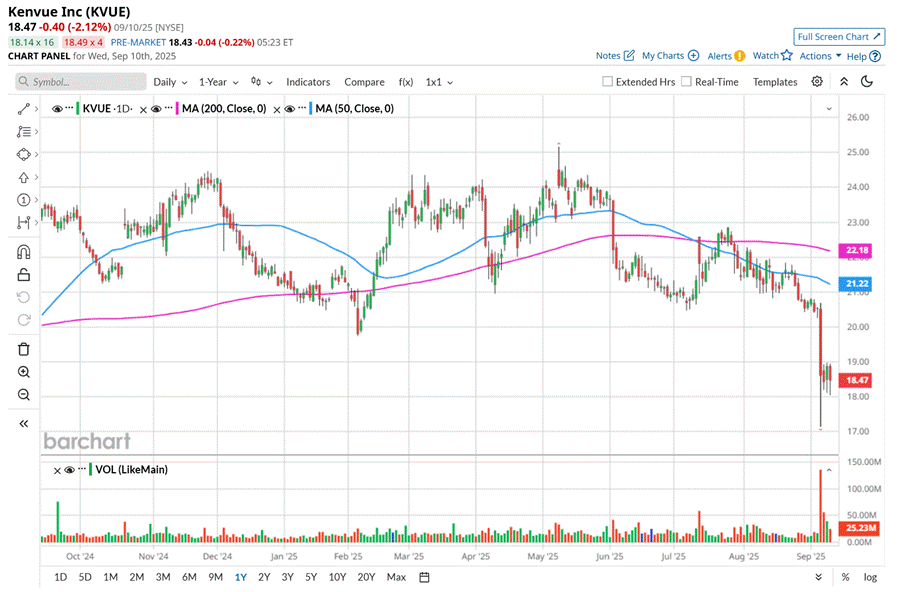Select the geometric shapes drawing tool
The height and width of the screenshot is (592, 902).
(x=23, y=154)
